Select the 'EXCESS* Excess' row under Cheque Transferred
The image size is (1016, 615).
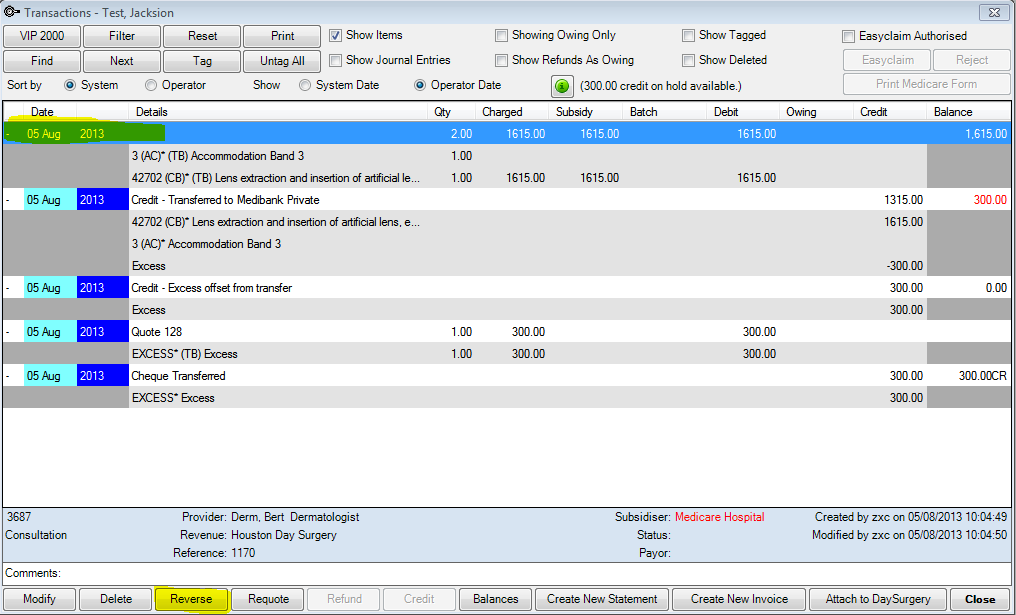pyautogui.click(x=507, y=398)
